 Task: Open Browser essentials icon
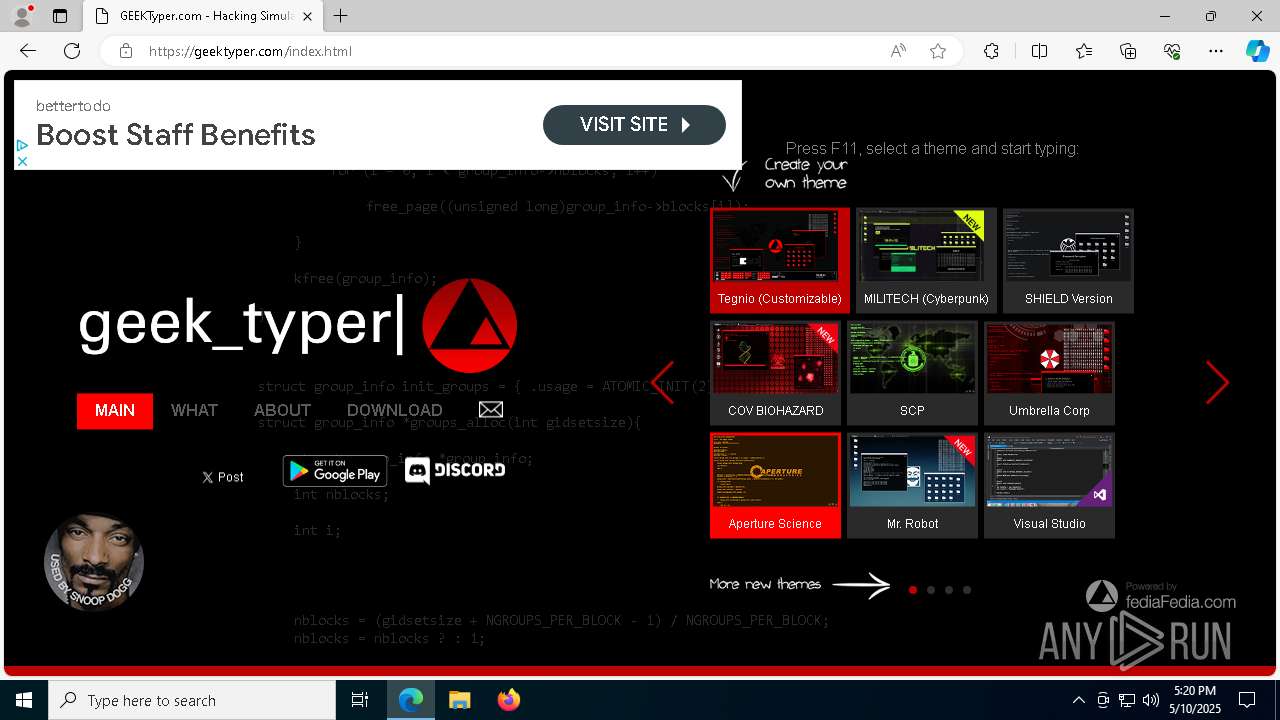coord(1172,51)
